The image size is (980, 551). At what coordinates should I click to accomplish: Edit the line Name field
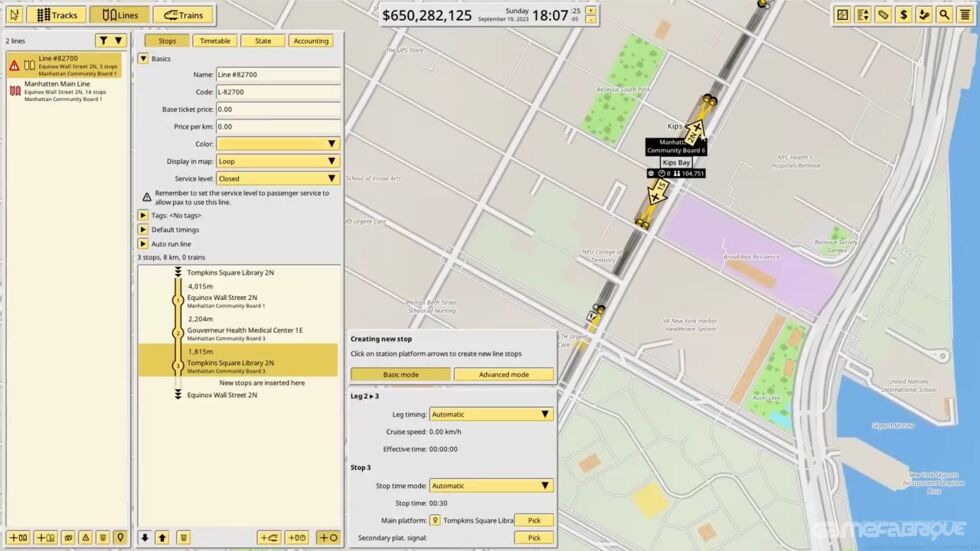pyautogui.click(x=278, y=74)
